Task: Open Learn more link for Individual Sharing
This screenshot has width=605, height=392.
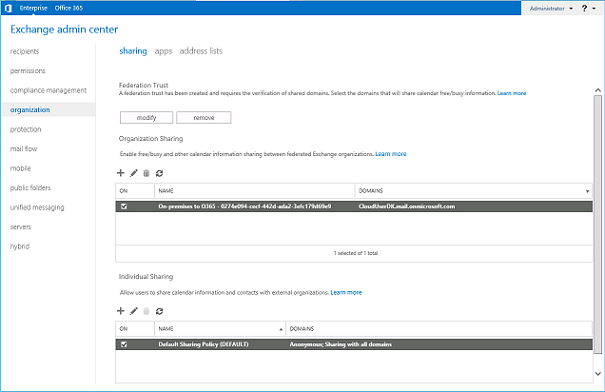Action: tap(346, 292)
